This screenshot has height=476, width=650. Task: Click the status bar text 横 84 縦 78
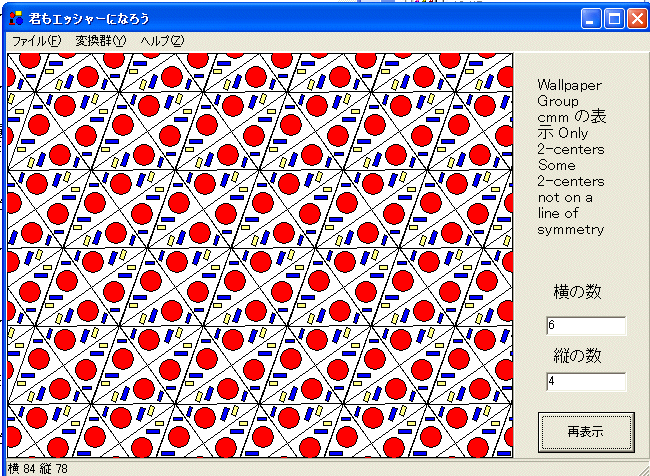tap(37, 469)
